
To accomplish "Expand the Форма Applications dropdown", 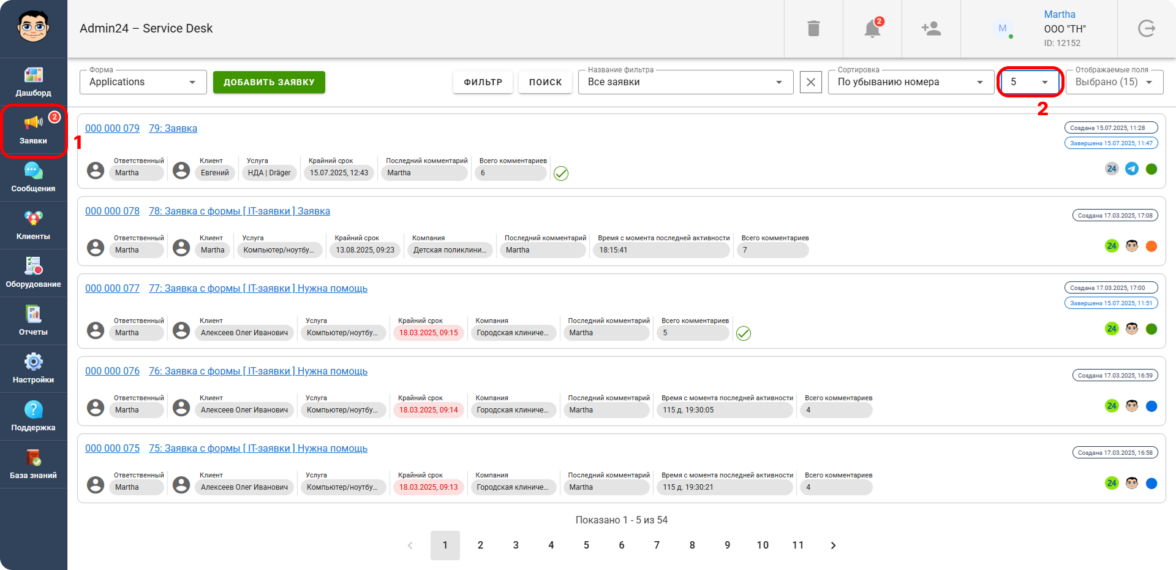I will [142, 82].
